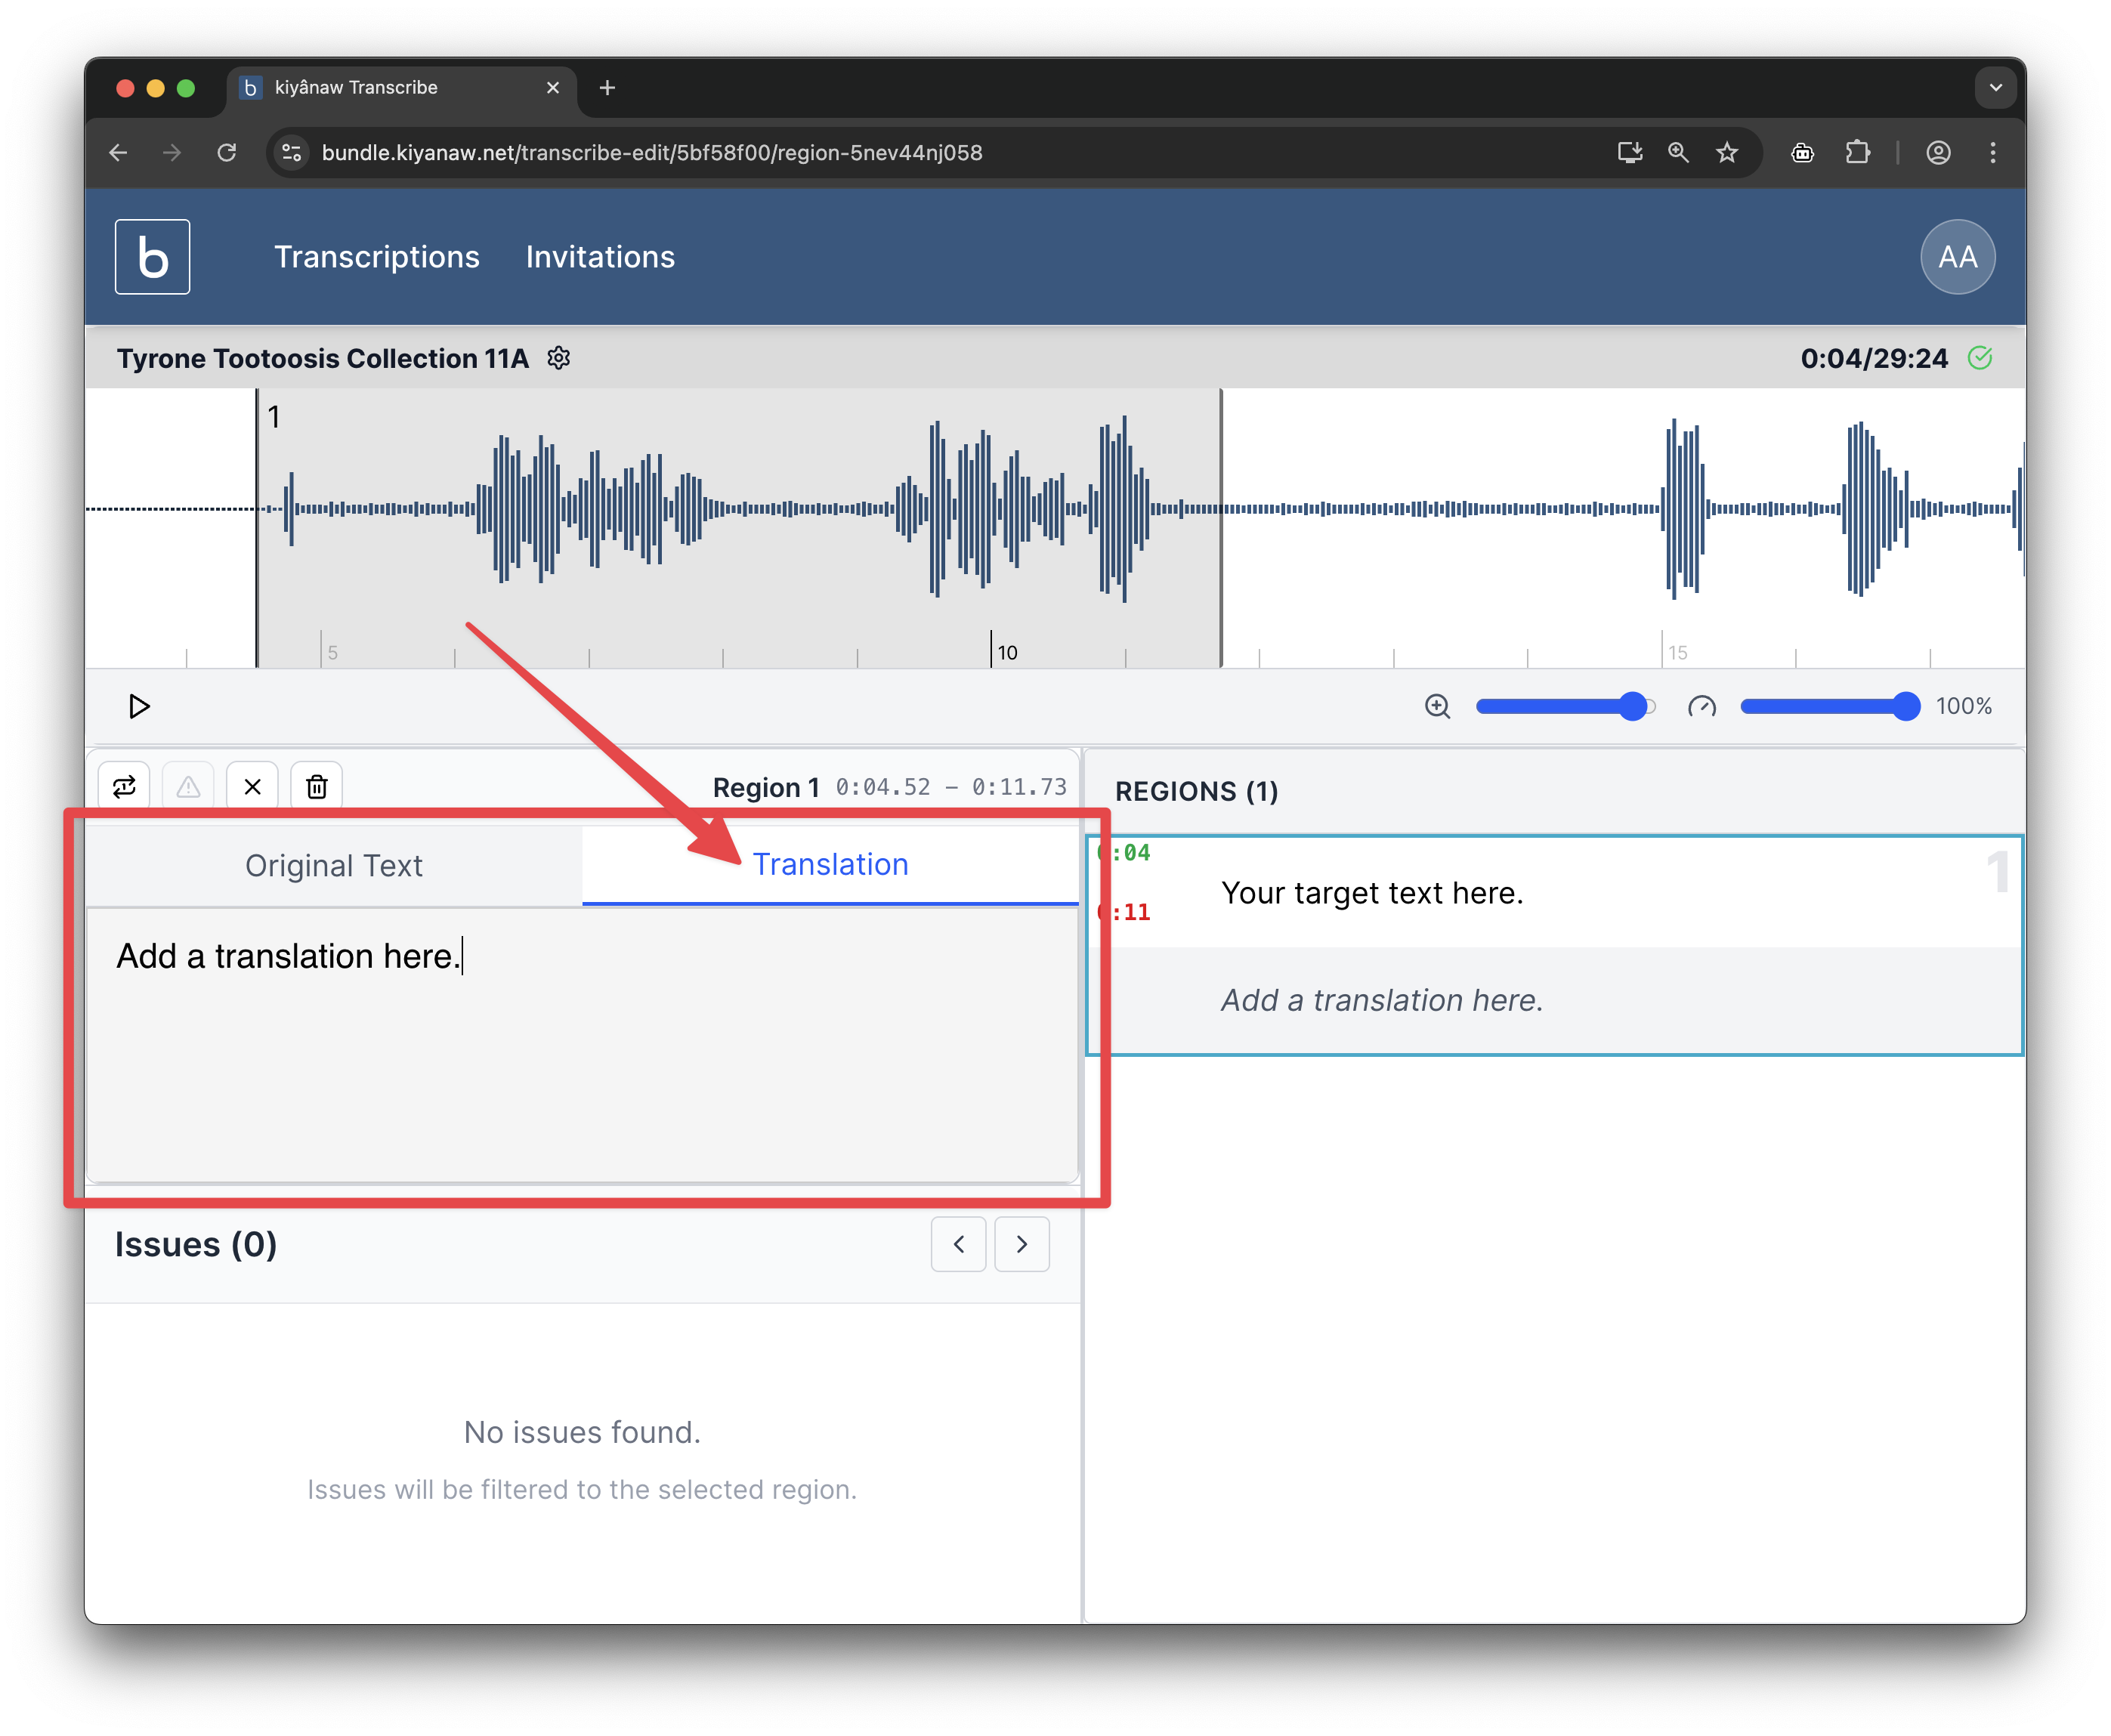2111x1736 pixels.
Task: Click the loop region icon
Action: [124, 787]
